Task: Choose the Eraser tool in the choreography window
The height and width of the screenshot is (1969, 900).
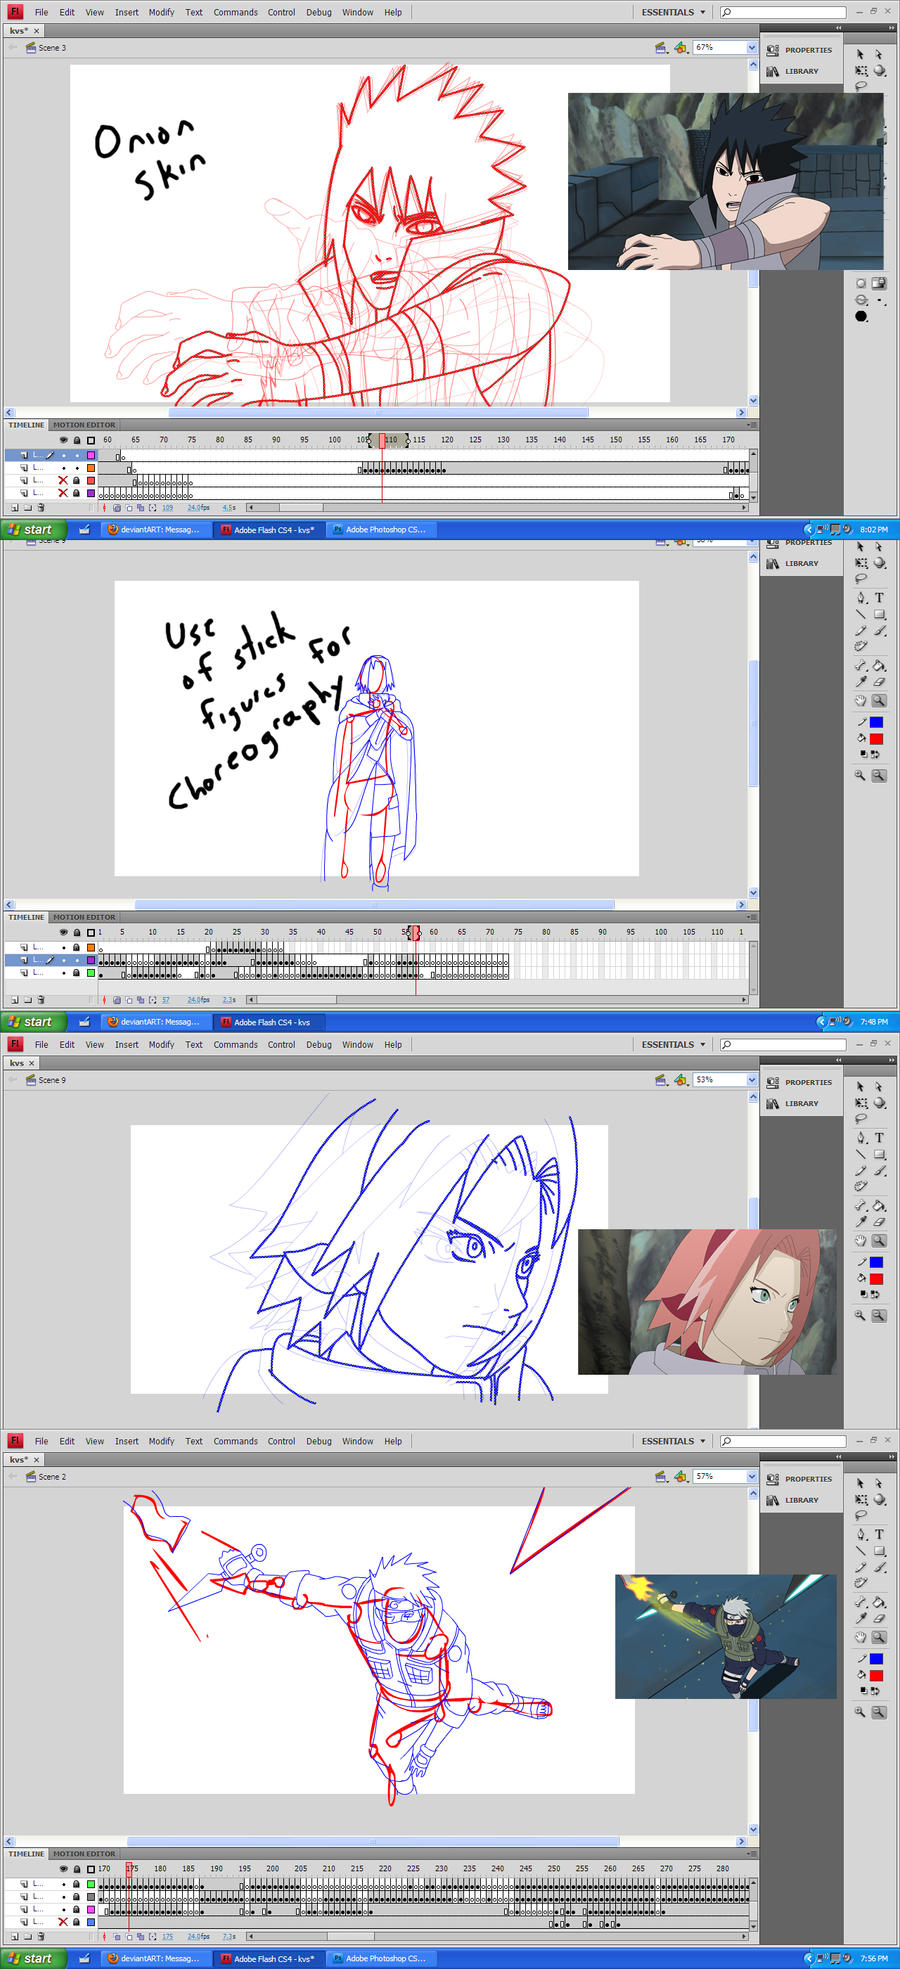Action: pyautogui.click(x=879, y=682)
